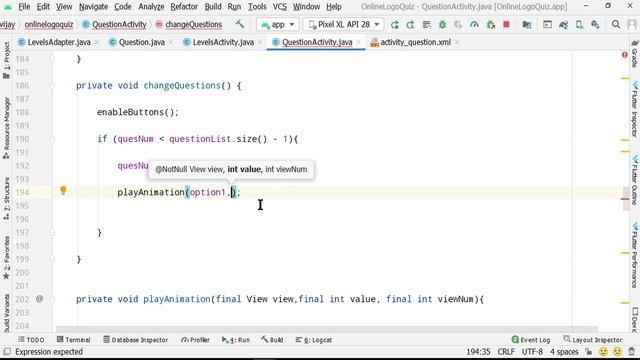
Task: Open the Resource Manager side panel
Action: point(6,128)
